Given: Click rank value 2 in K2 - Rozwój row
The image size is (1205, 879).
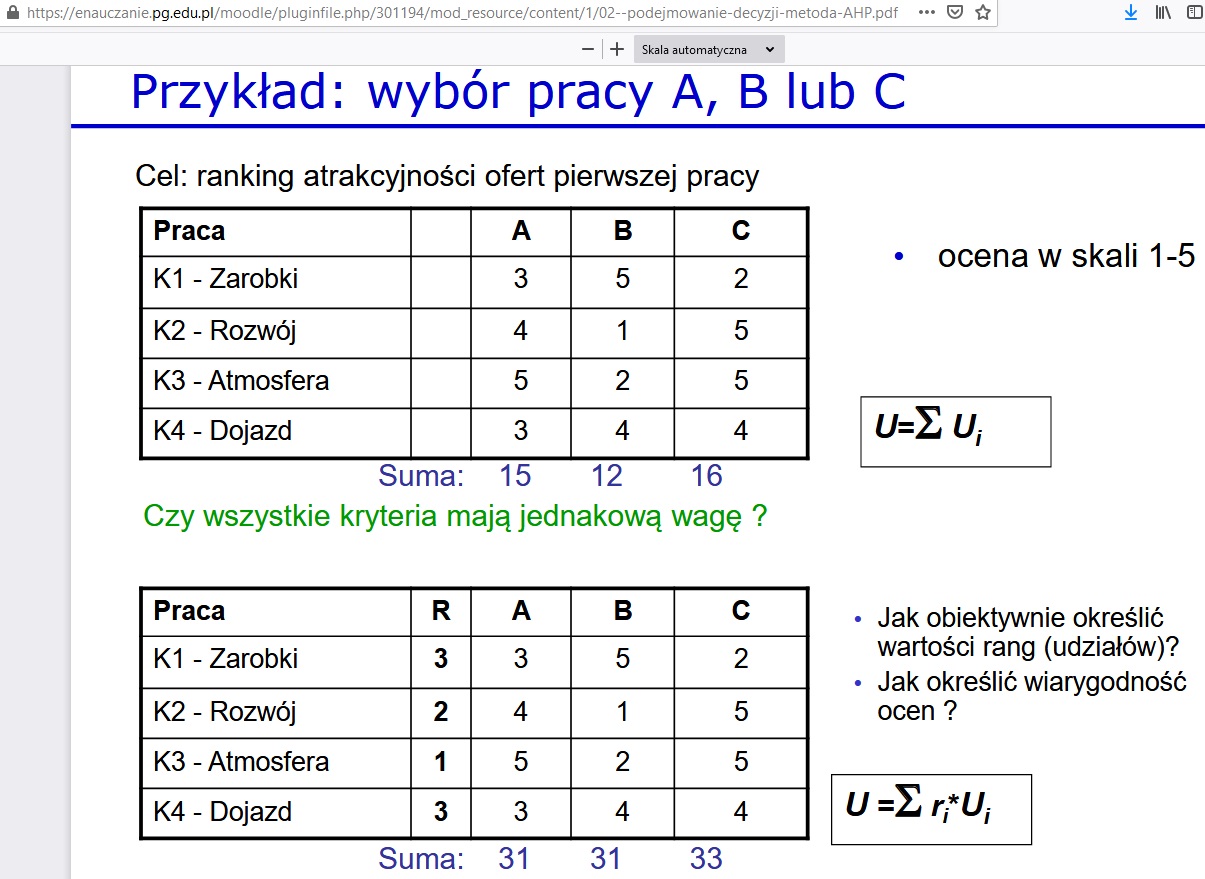Looking at the screenshot, I should point(441,712).
